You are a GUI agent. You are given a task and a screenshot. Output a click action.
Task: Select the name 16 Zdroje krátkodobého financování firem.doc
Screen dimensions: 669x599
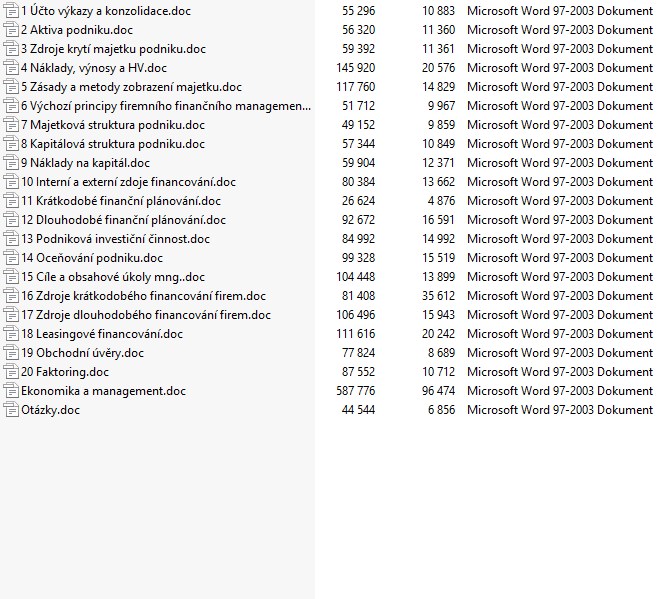tap(143, 296)
